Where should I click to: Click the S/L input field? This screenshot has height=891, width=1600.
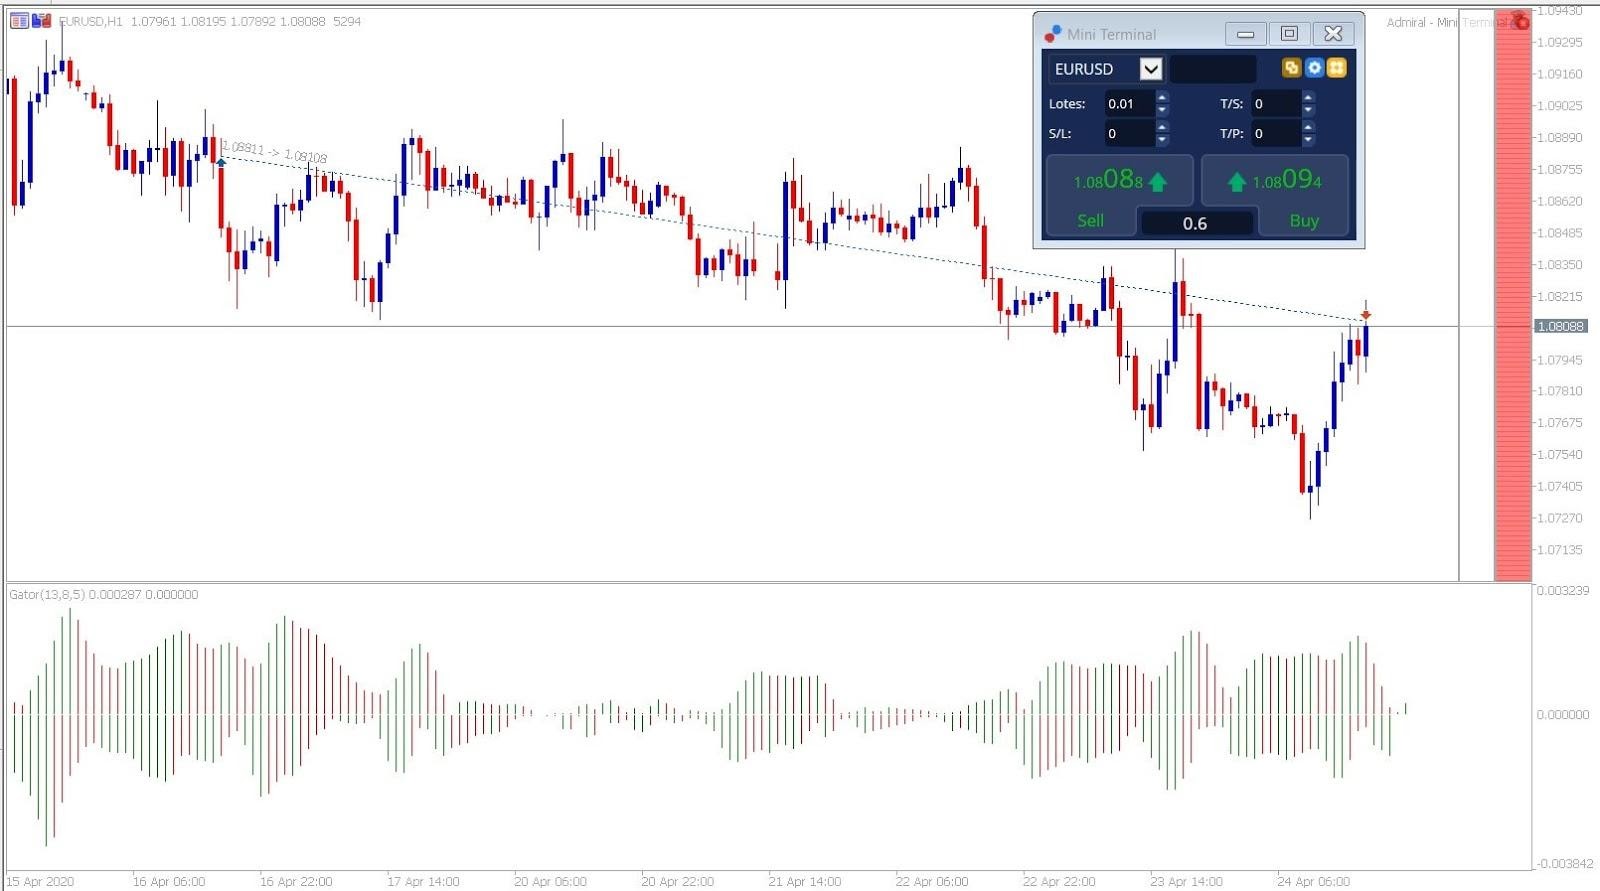(x=1130, y=133)
